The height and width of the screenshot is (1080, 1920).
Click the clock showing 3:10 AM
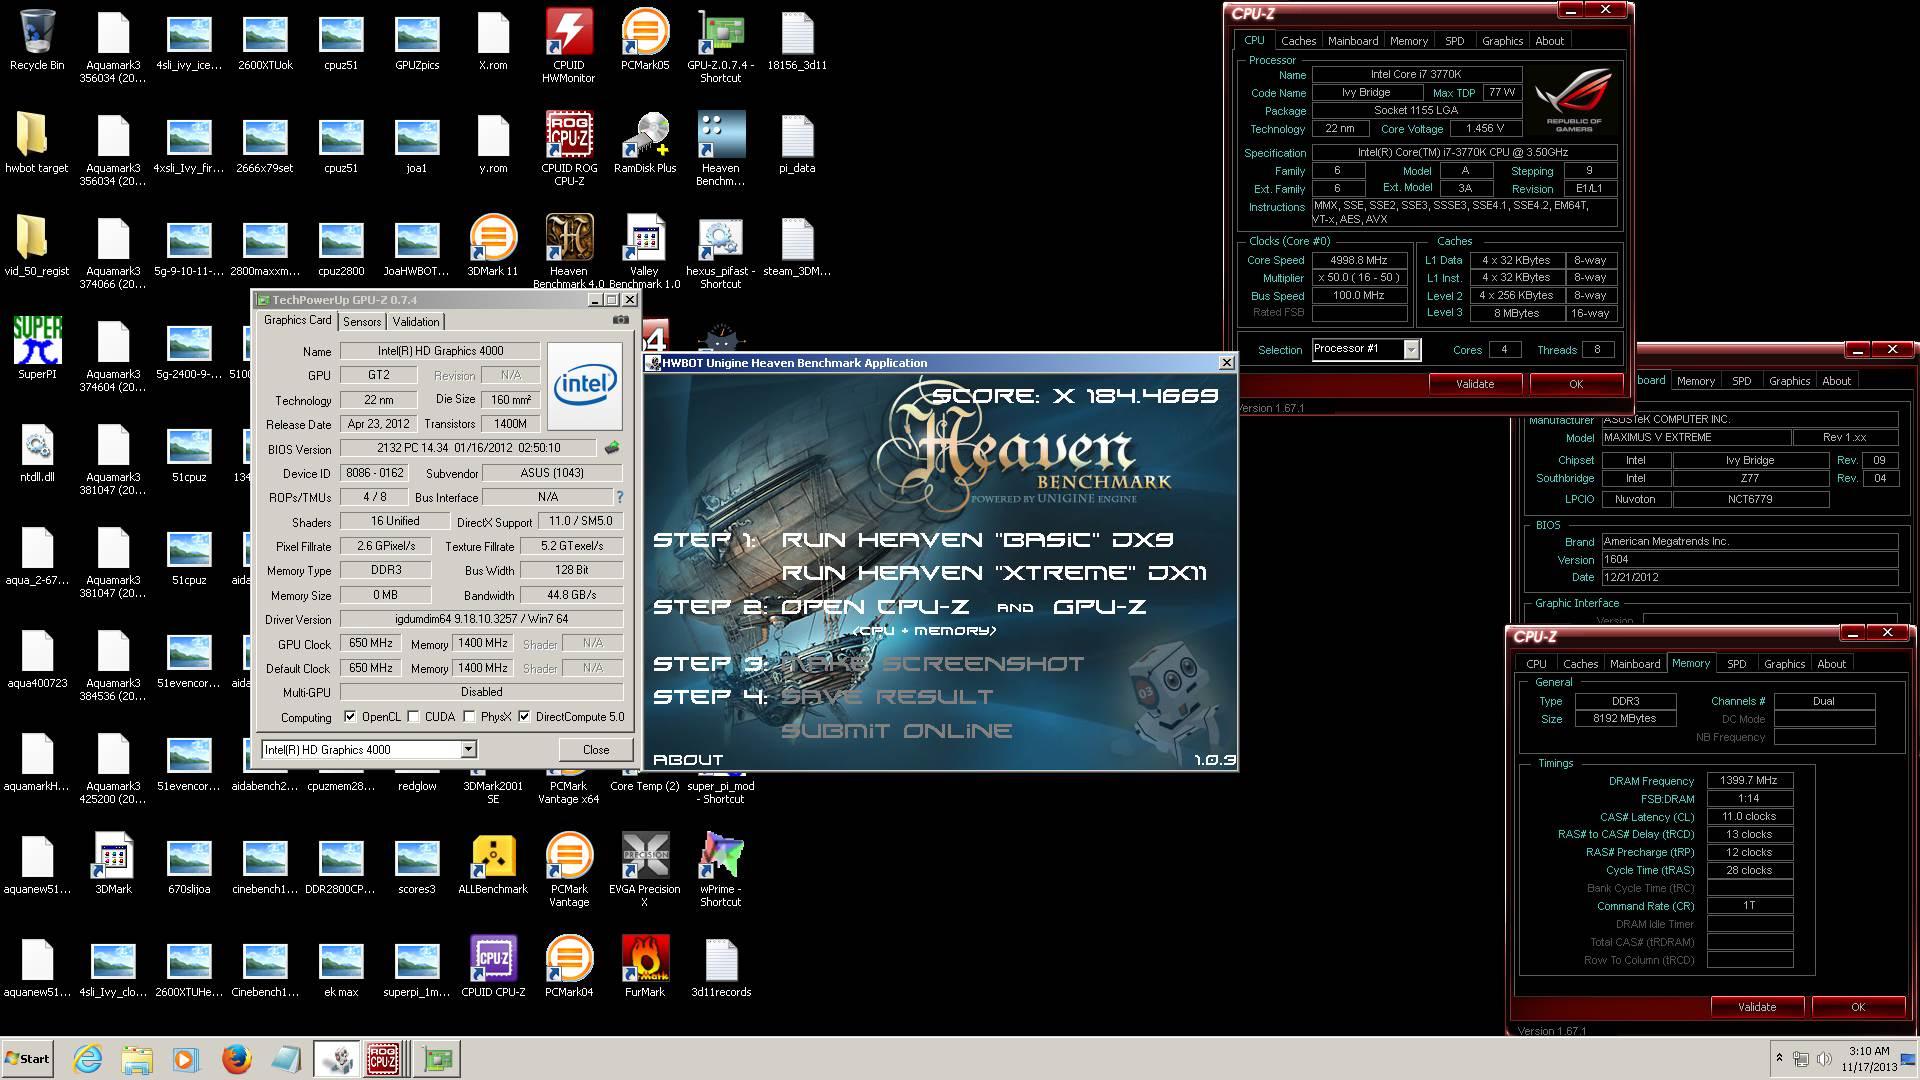(x=1869, y=1051)
